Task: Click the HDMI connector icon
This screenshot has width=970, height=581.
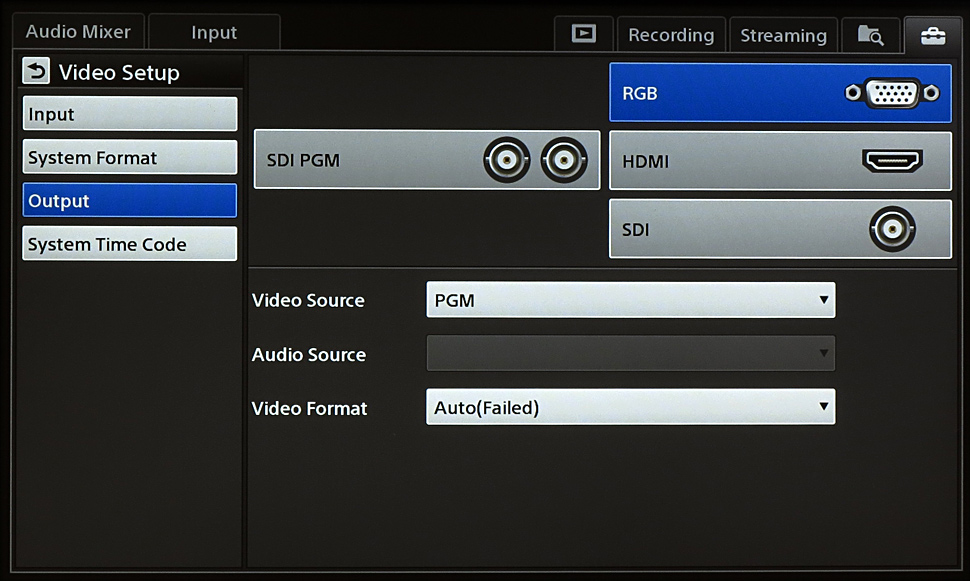Action: coord(892,160)
